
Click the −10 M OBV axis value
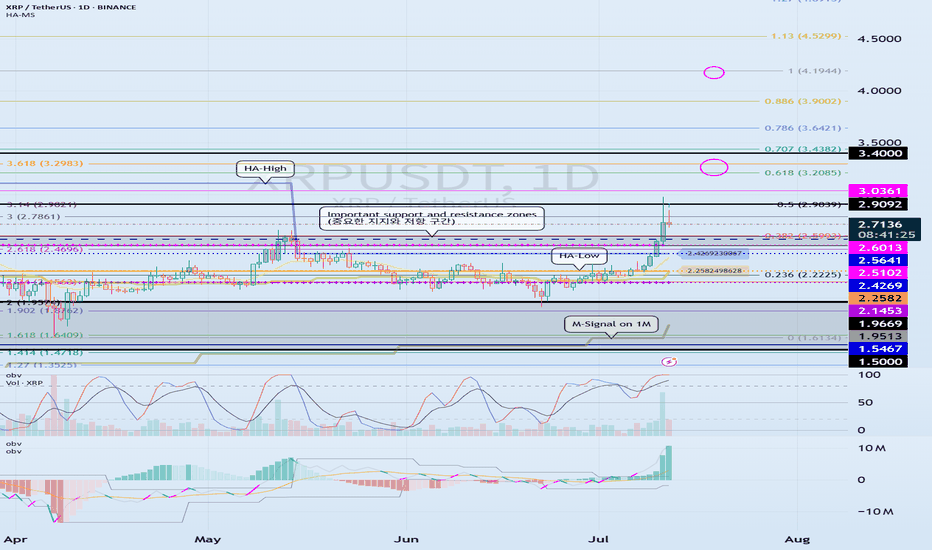pos(875,511)
